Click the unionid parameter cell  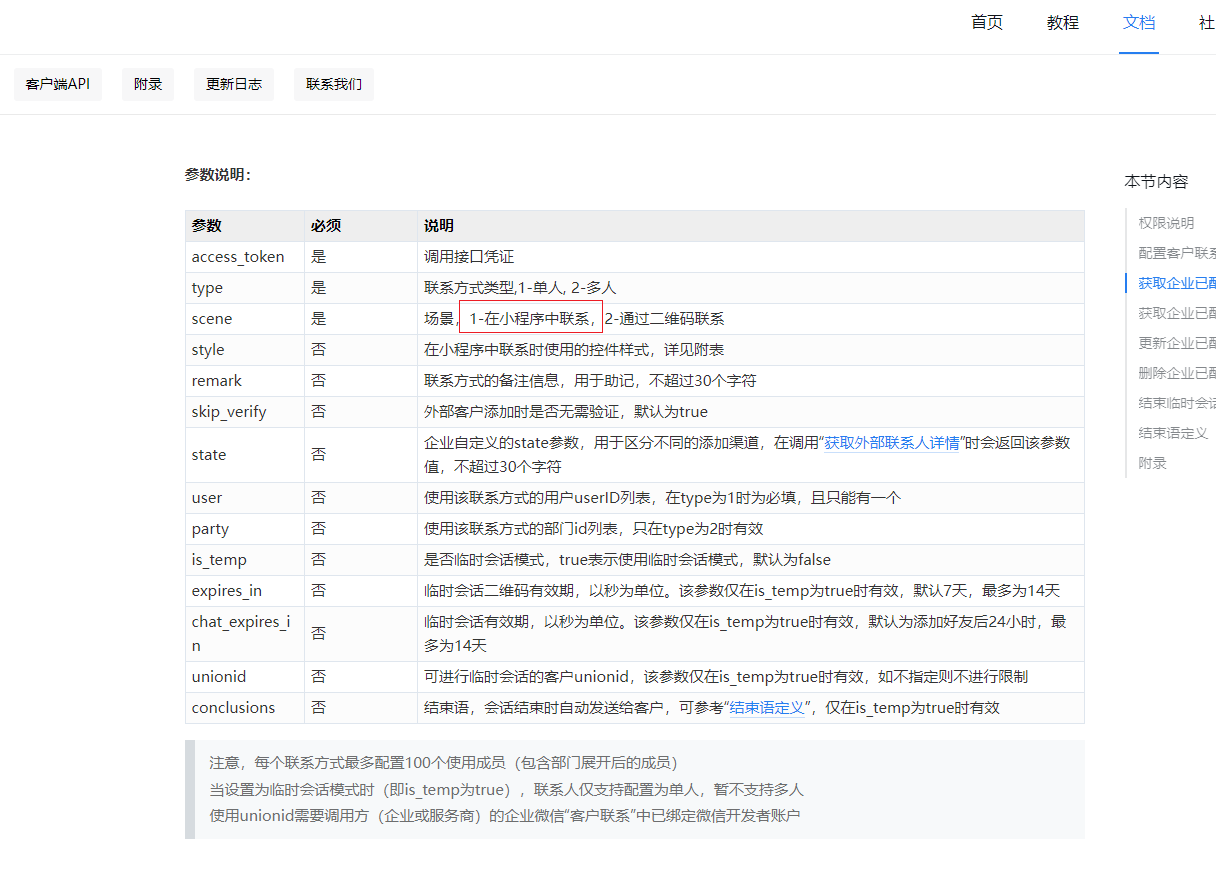[x=245, y=677]
